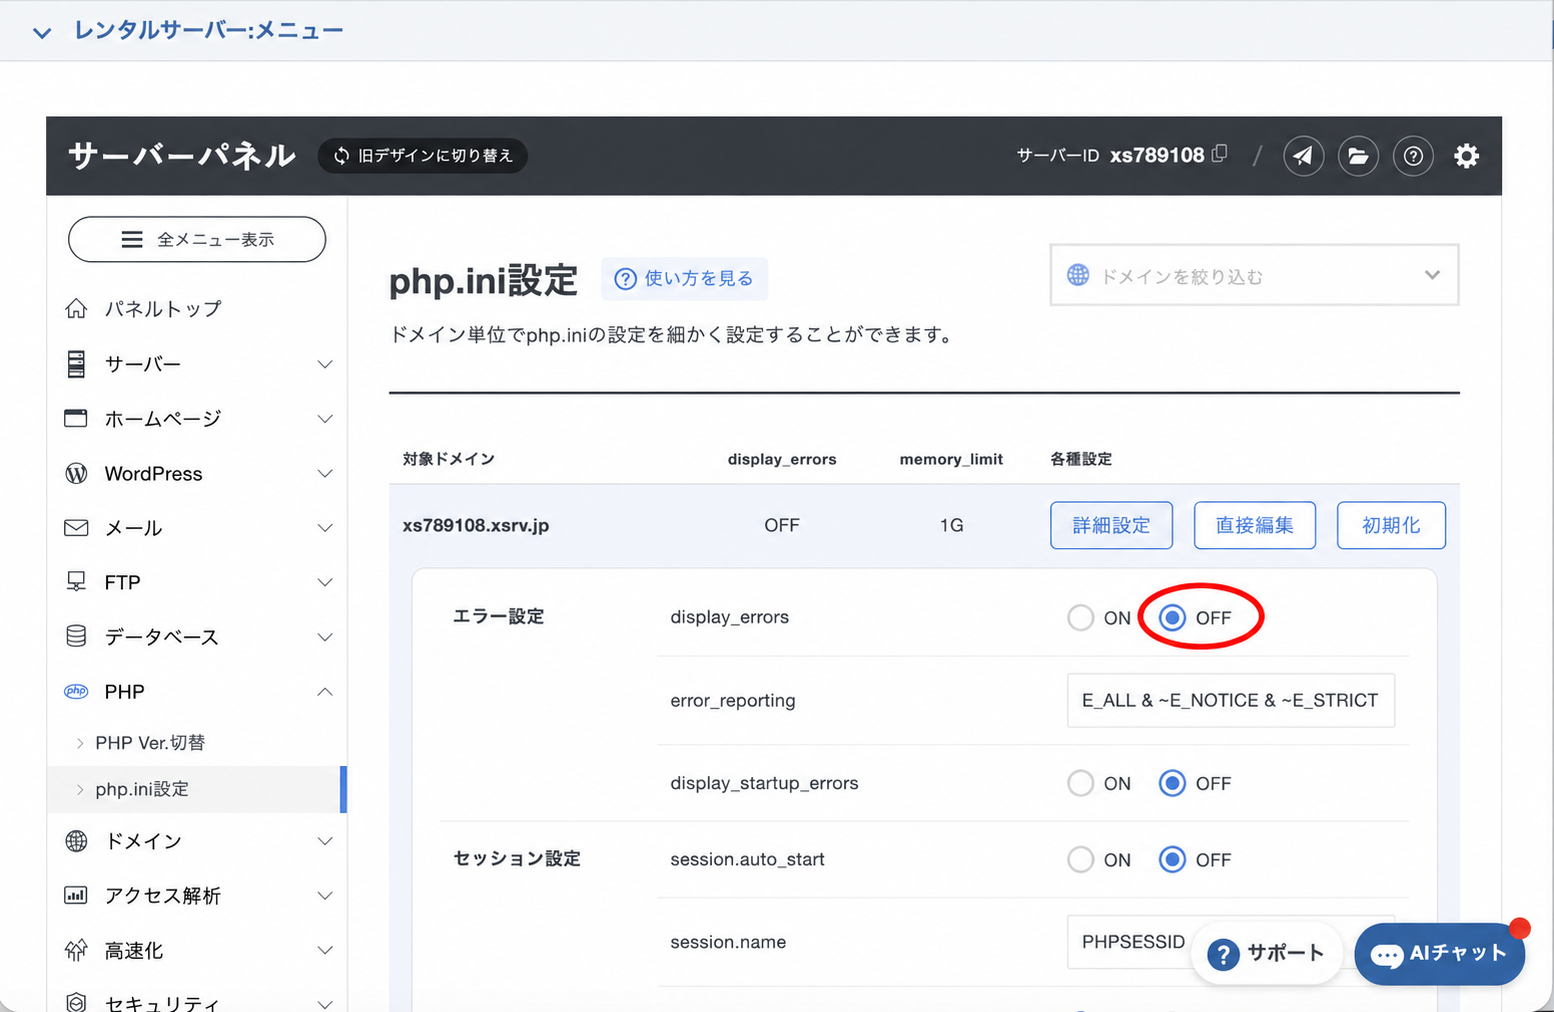Click the WordPress logo icon in sidebar
The height and width of the screenshot is (1012, 1554).
[76, 473]
